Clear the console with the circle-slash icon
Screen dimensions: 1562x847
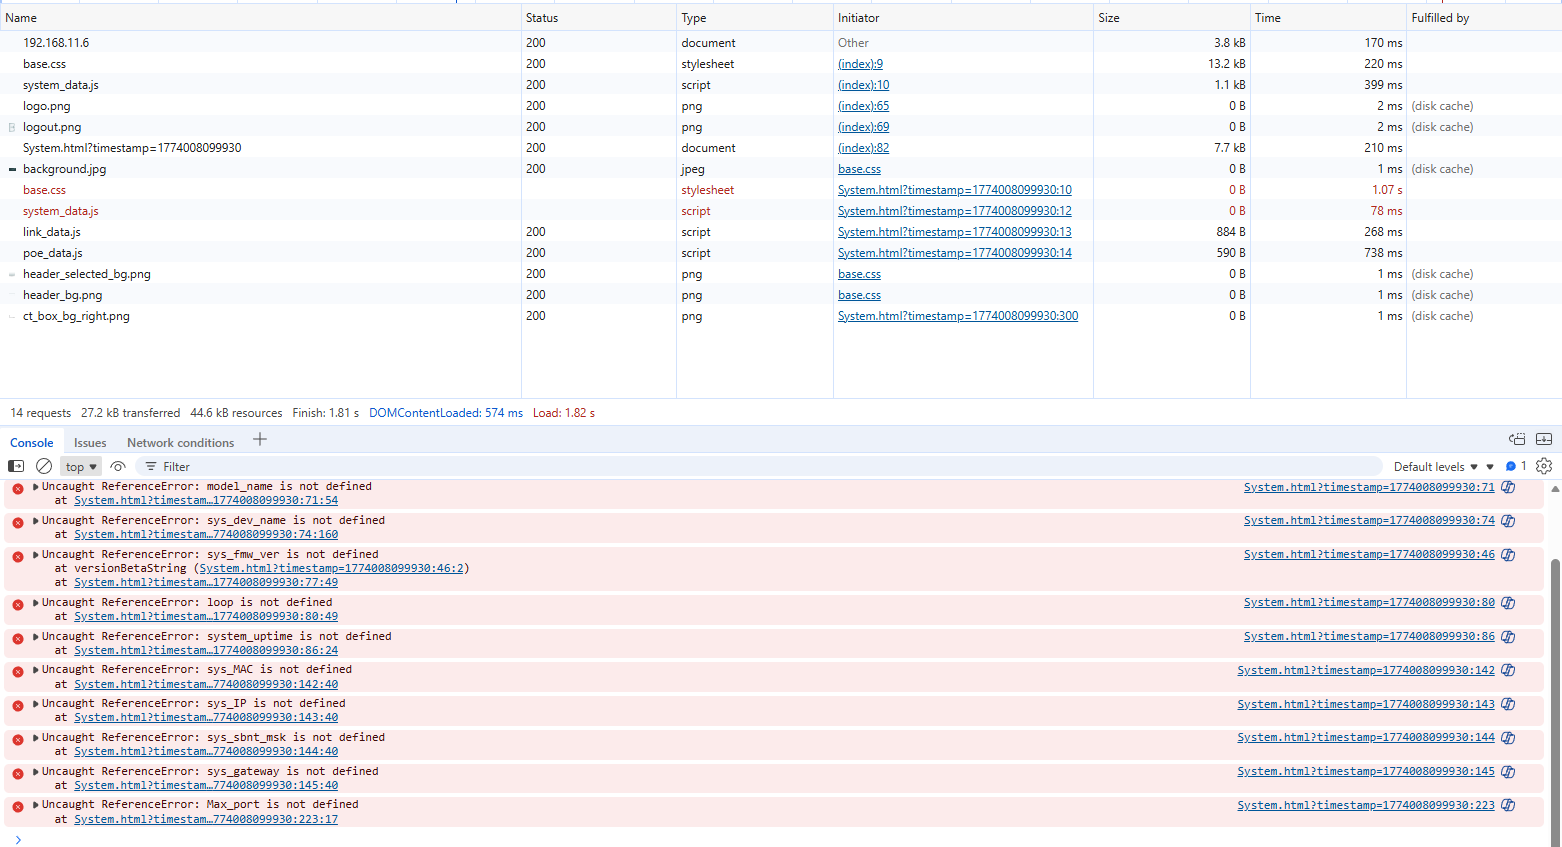pyautogui.click(x=44, y=466)
